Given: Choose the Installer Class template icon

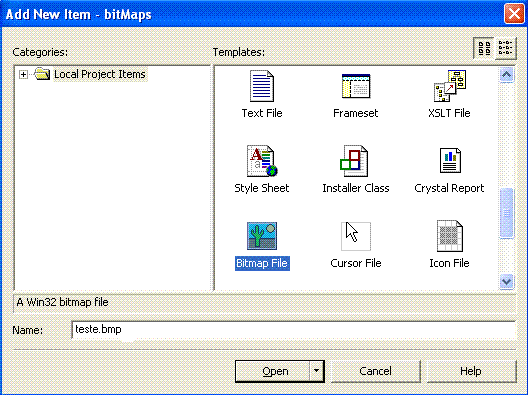Looking at the screenshot, I should pyautogui.click(x=354, y=161).
